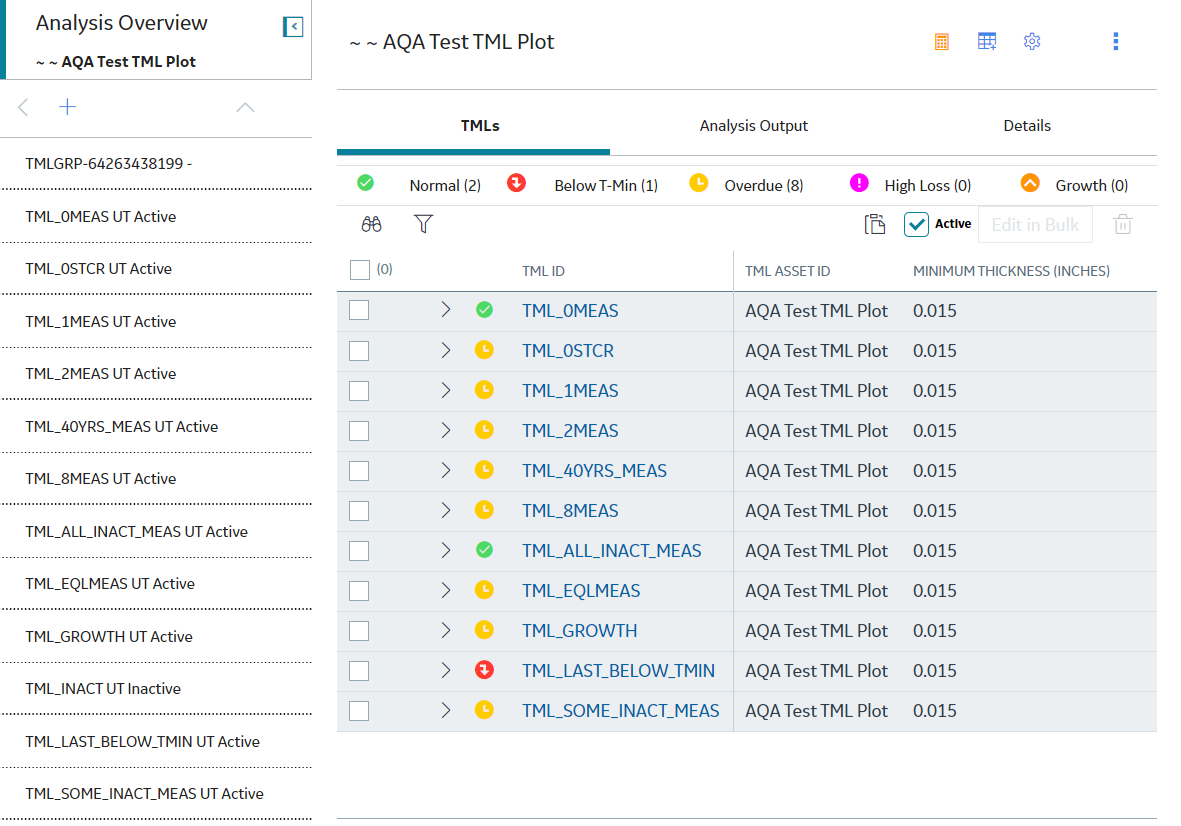Open the settings gear icon
This screenshot has width=1181, height=826.
coord(1032,41)
